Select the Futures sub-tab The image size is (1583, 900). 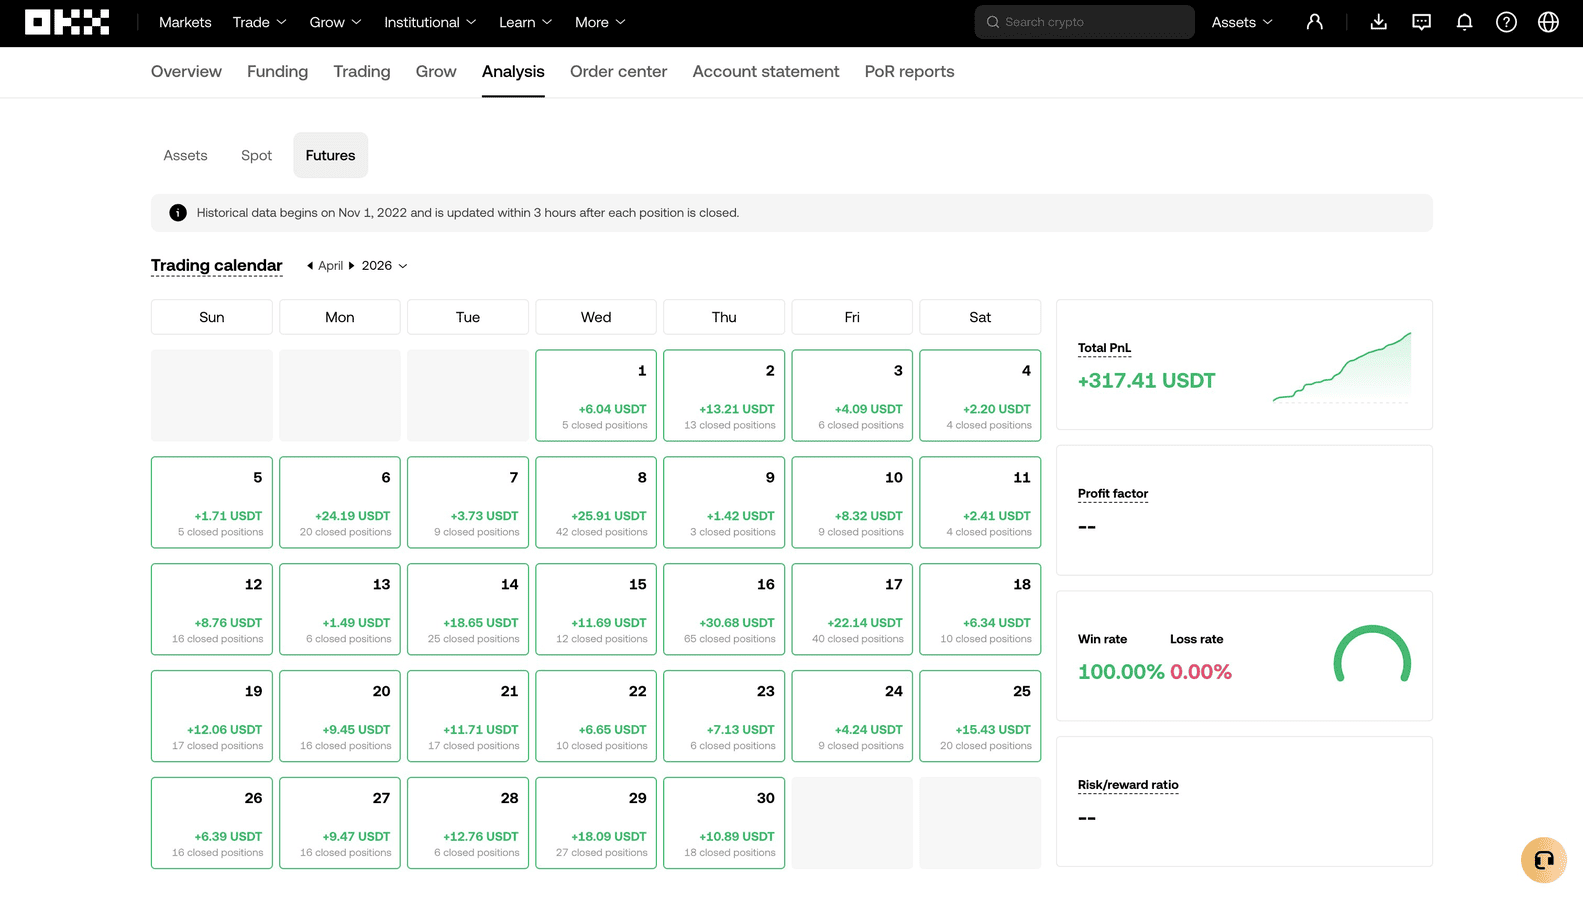330,155
